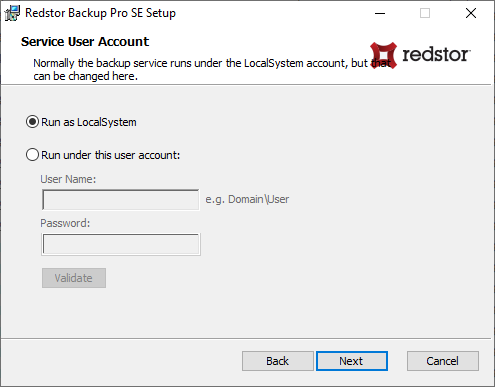Click the User Name input field

121,200
